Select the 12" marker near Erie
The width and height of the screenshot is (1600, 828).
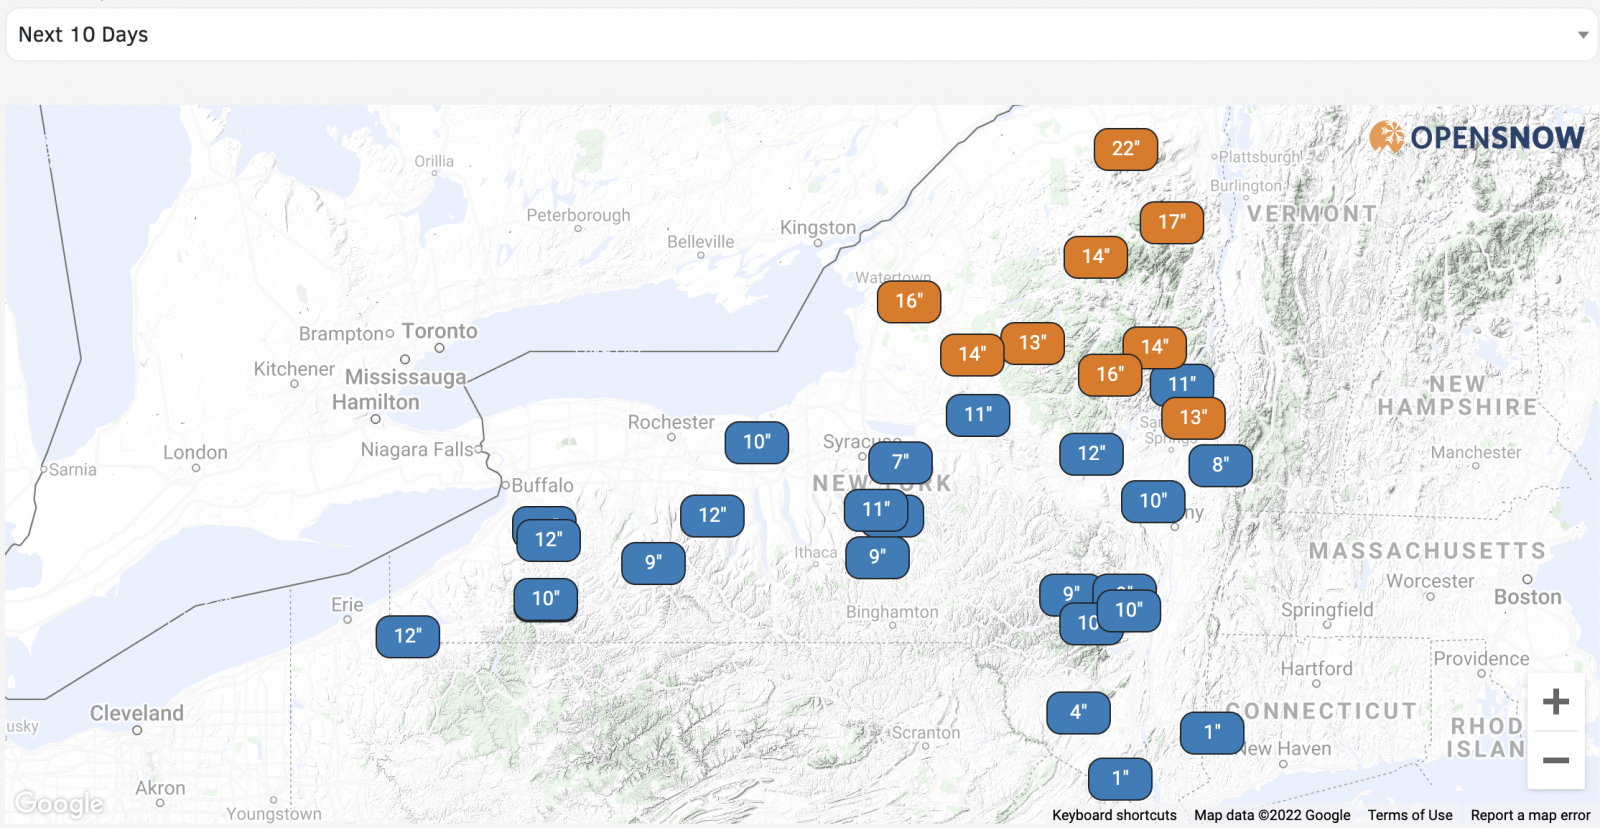[408, 636]
